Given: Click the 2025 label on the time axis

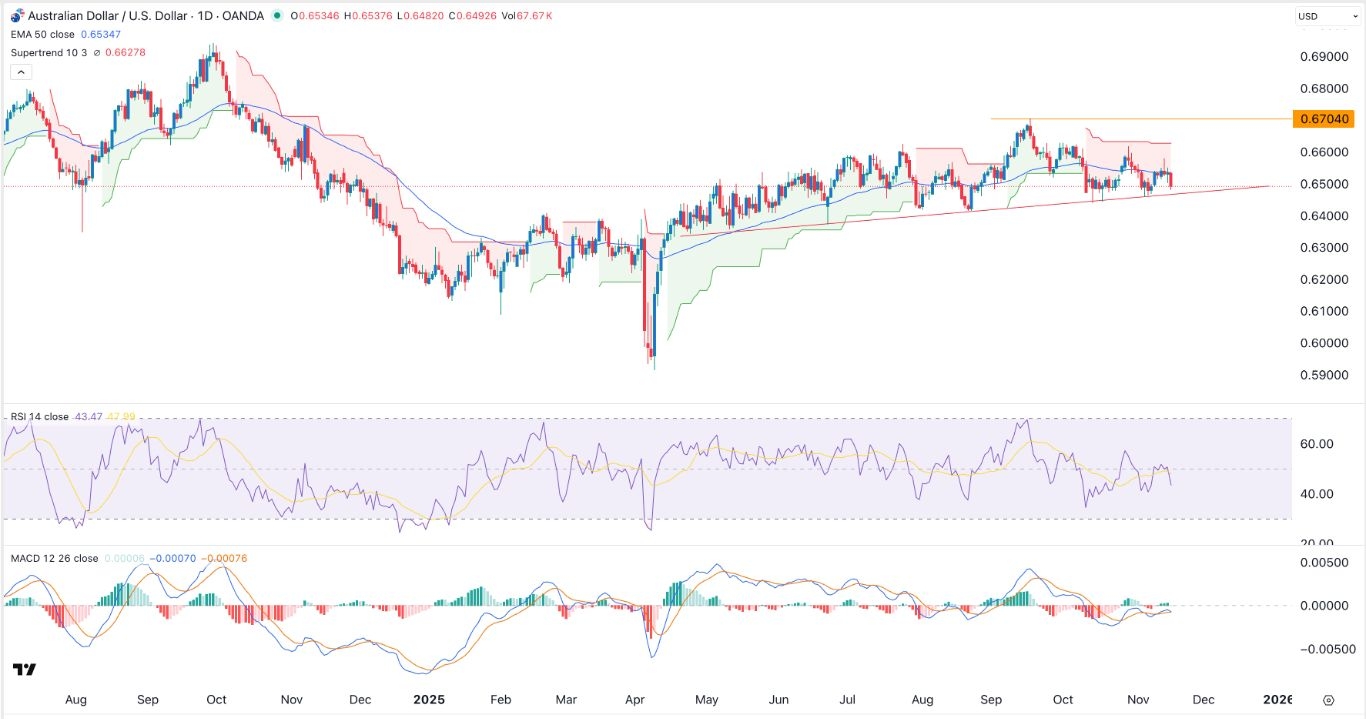Looking at the screenshot, I should click(x=429, y=700).
